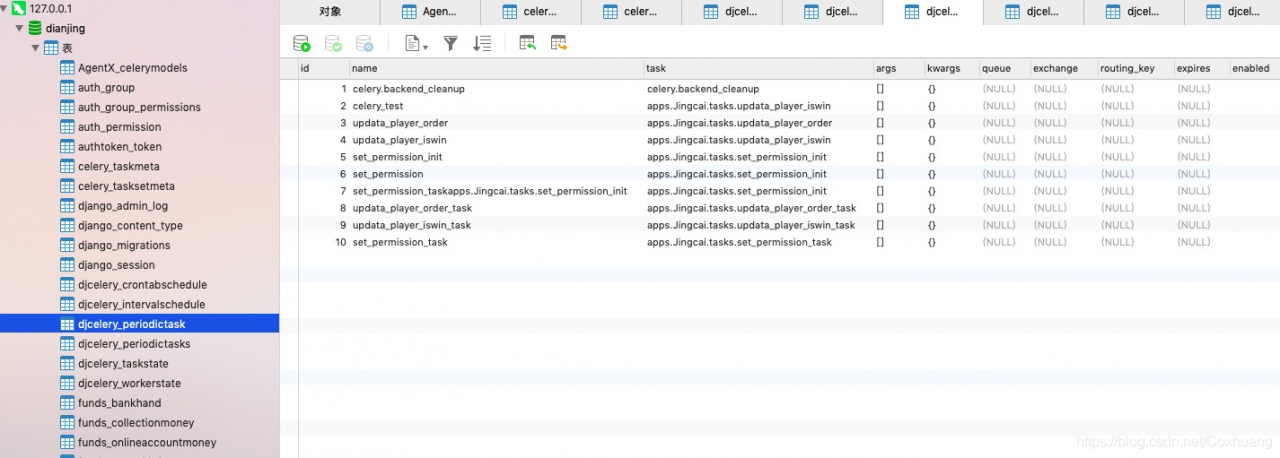Click the args column header

coord(899,68)
